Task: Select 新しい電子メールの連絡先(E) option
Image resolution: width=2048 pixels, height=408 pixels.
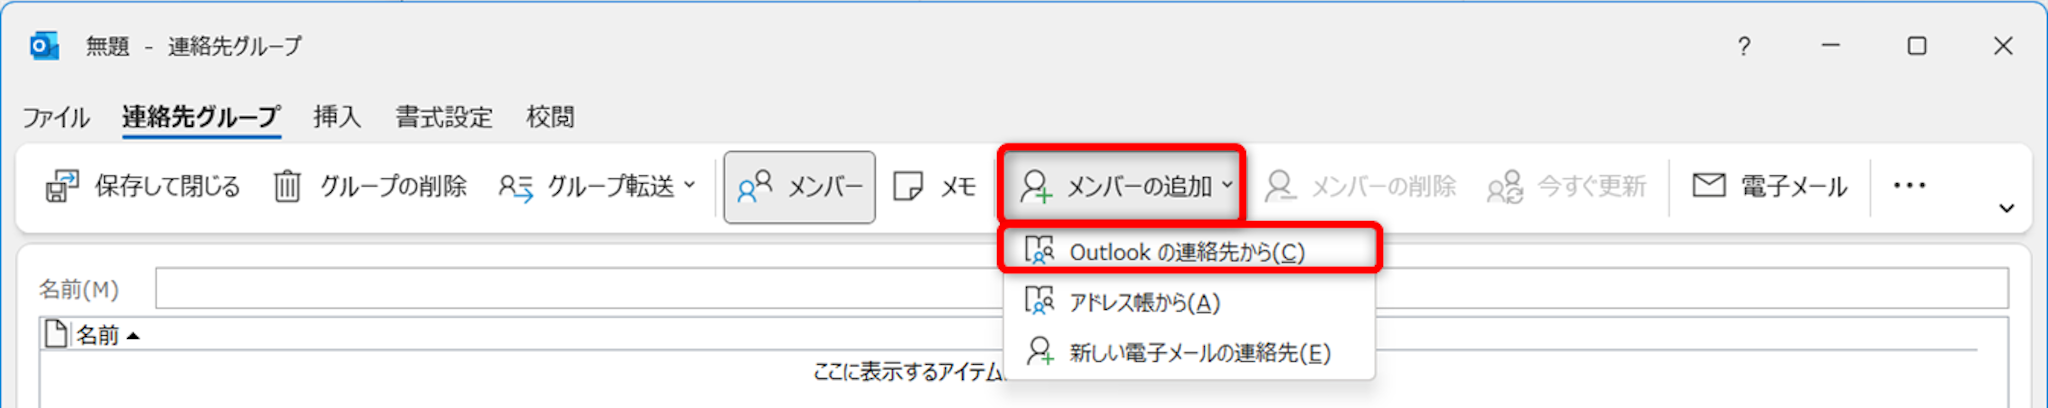Action: click(1199, 352)
